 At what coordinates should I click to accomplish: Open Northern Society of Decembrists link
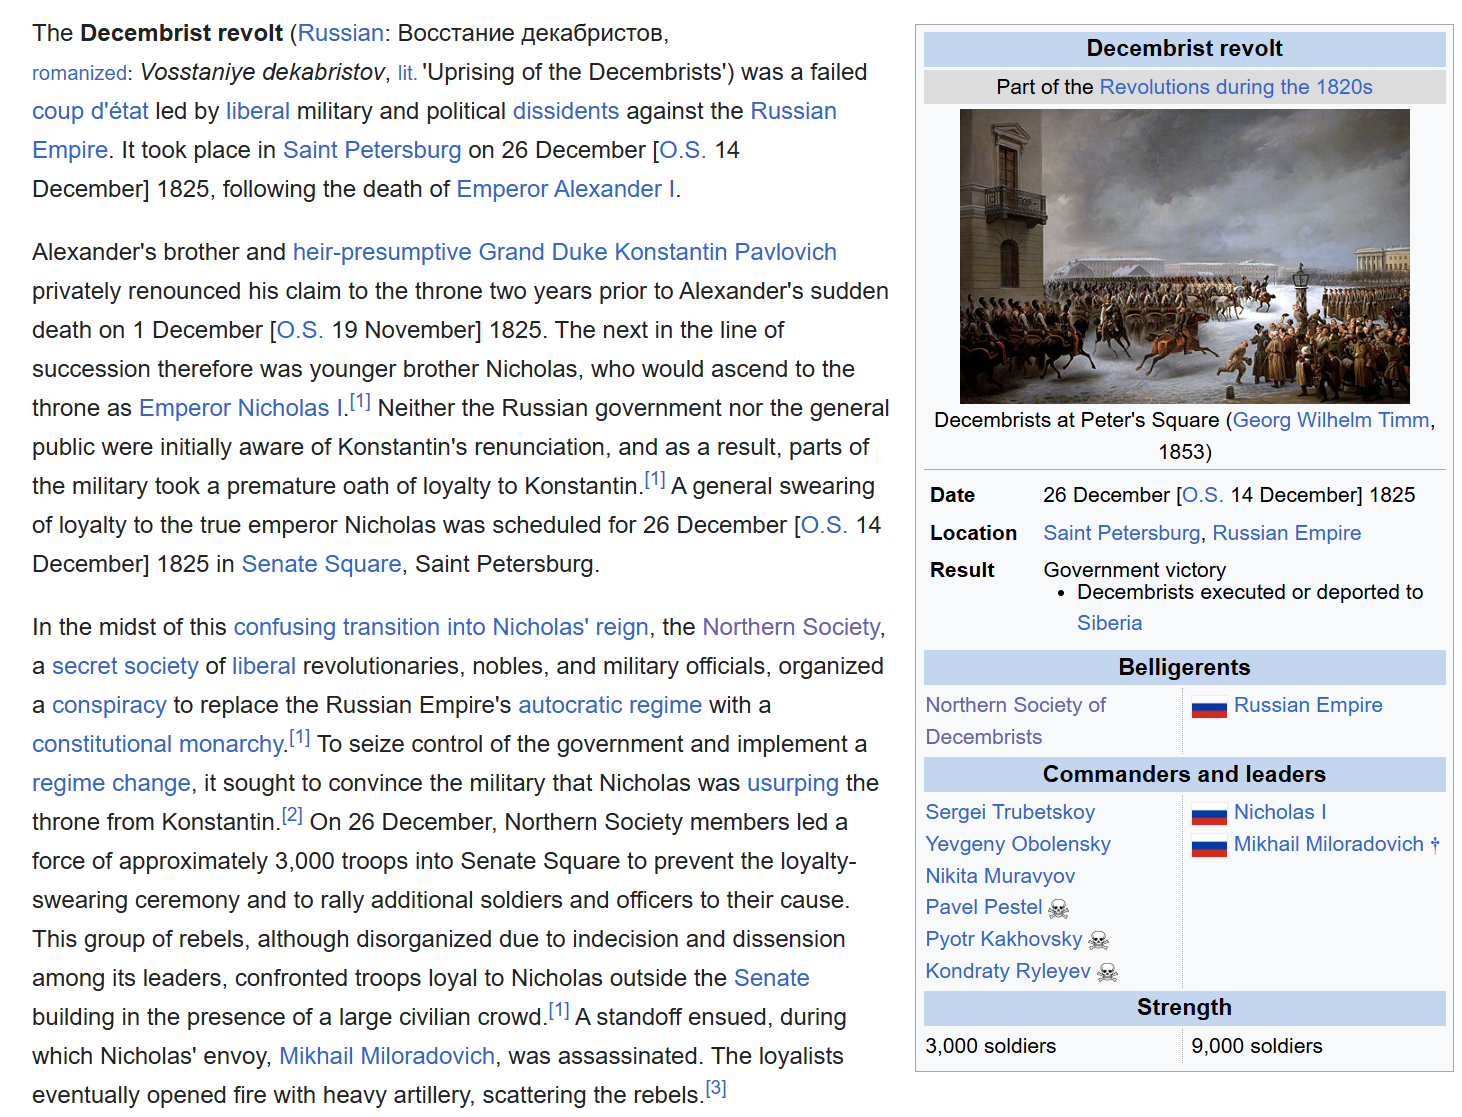click(x=1016, y=721)
